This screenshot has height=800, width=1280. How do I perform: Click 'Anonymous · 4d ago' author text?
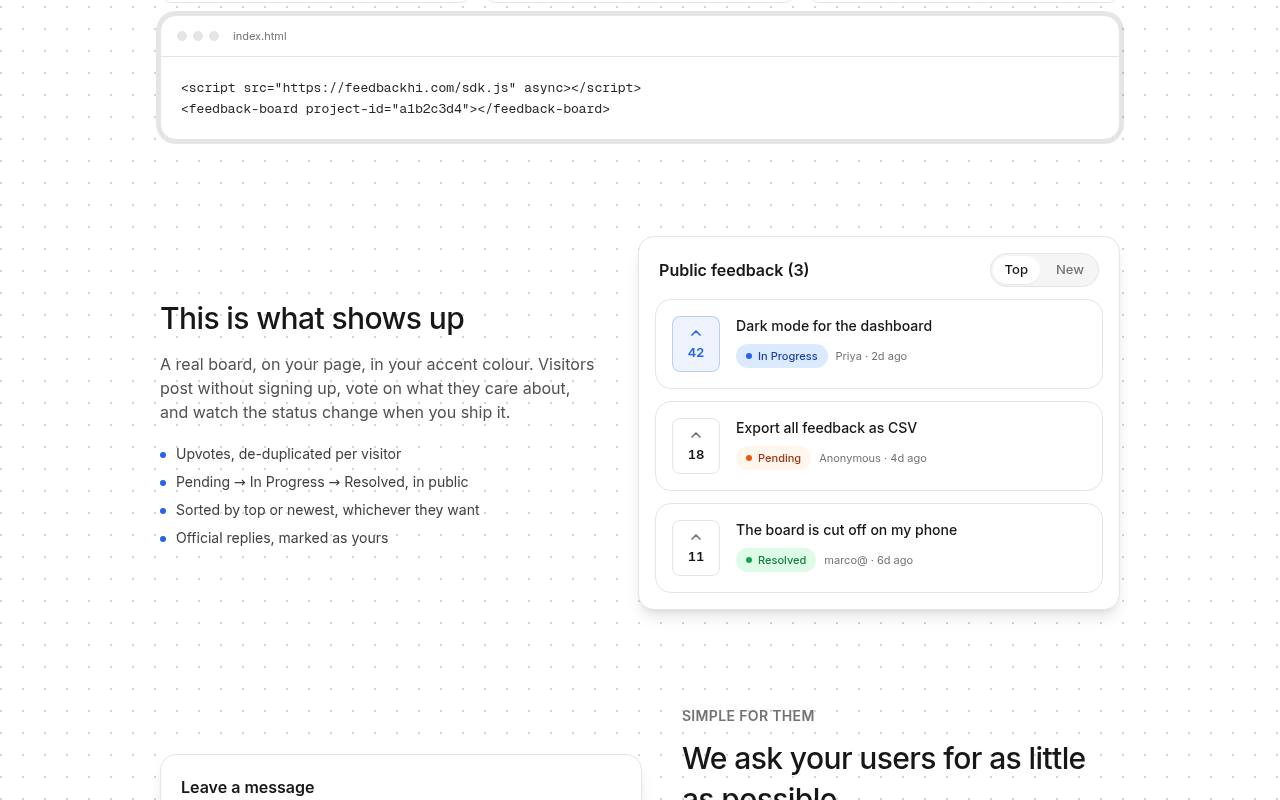point(873,458)
